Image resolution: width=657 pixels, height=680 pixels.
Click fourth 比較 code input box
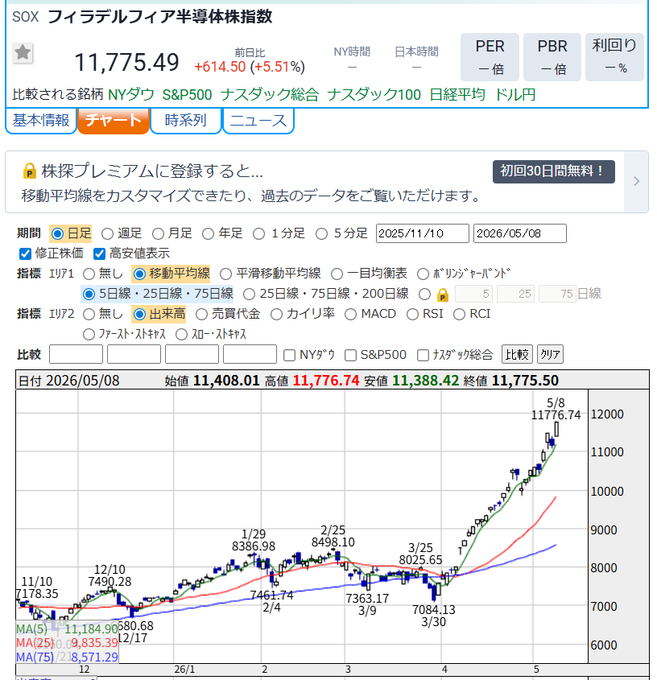(250, 354)
